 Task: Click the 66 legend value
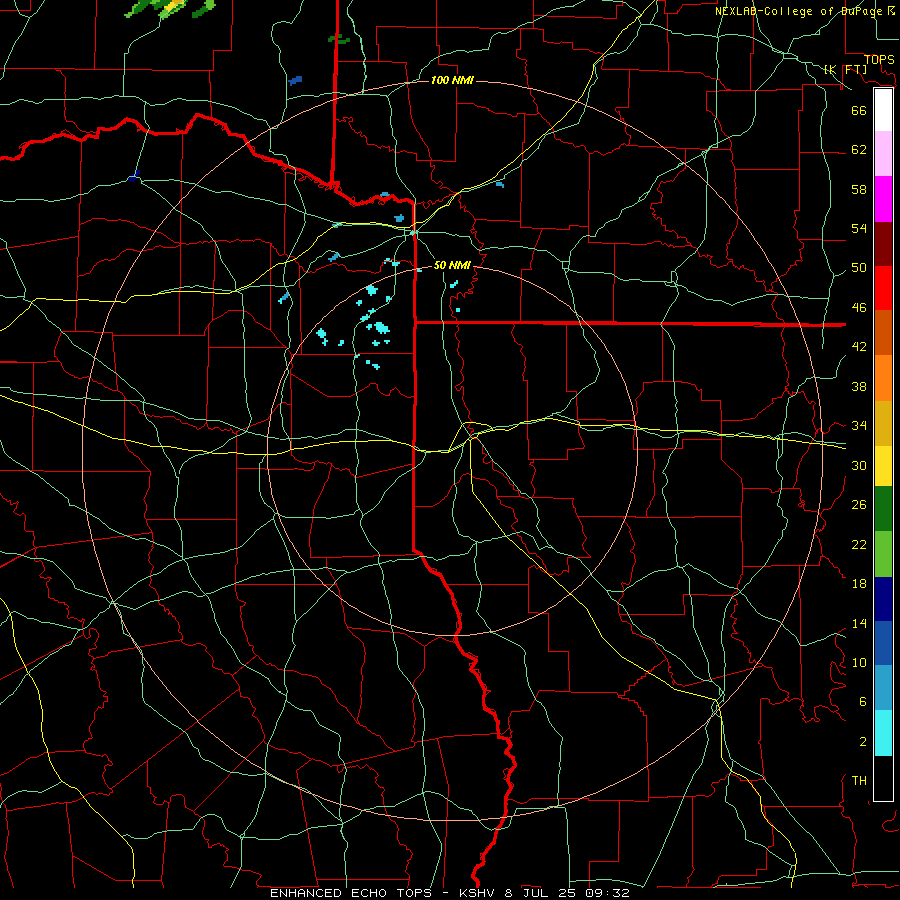(859, 110)
